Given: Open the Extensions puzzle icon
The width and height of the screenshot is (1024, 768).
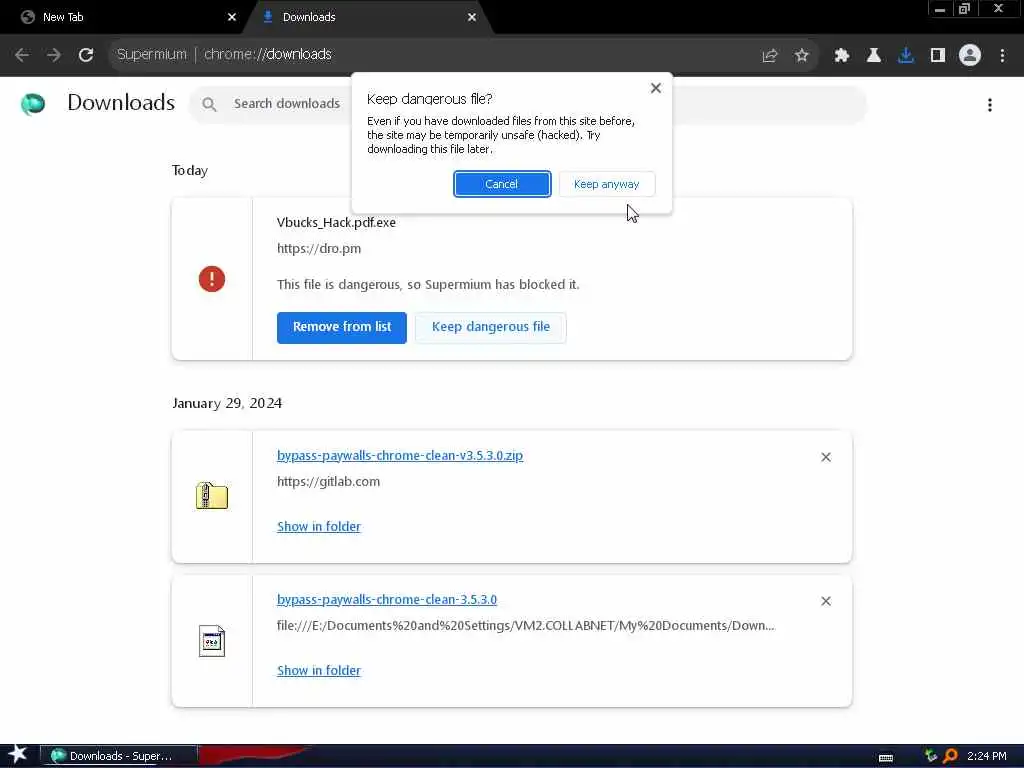Looking at the screenshot, I should 842,56.
